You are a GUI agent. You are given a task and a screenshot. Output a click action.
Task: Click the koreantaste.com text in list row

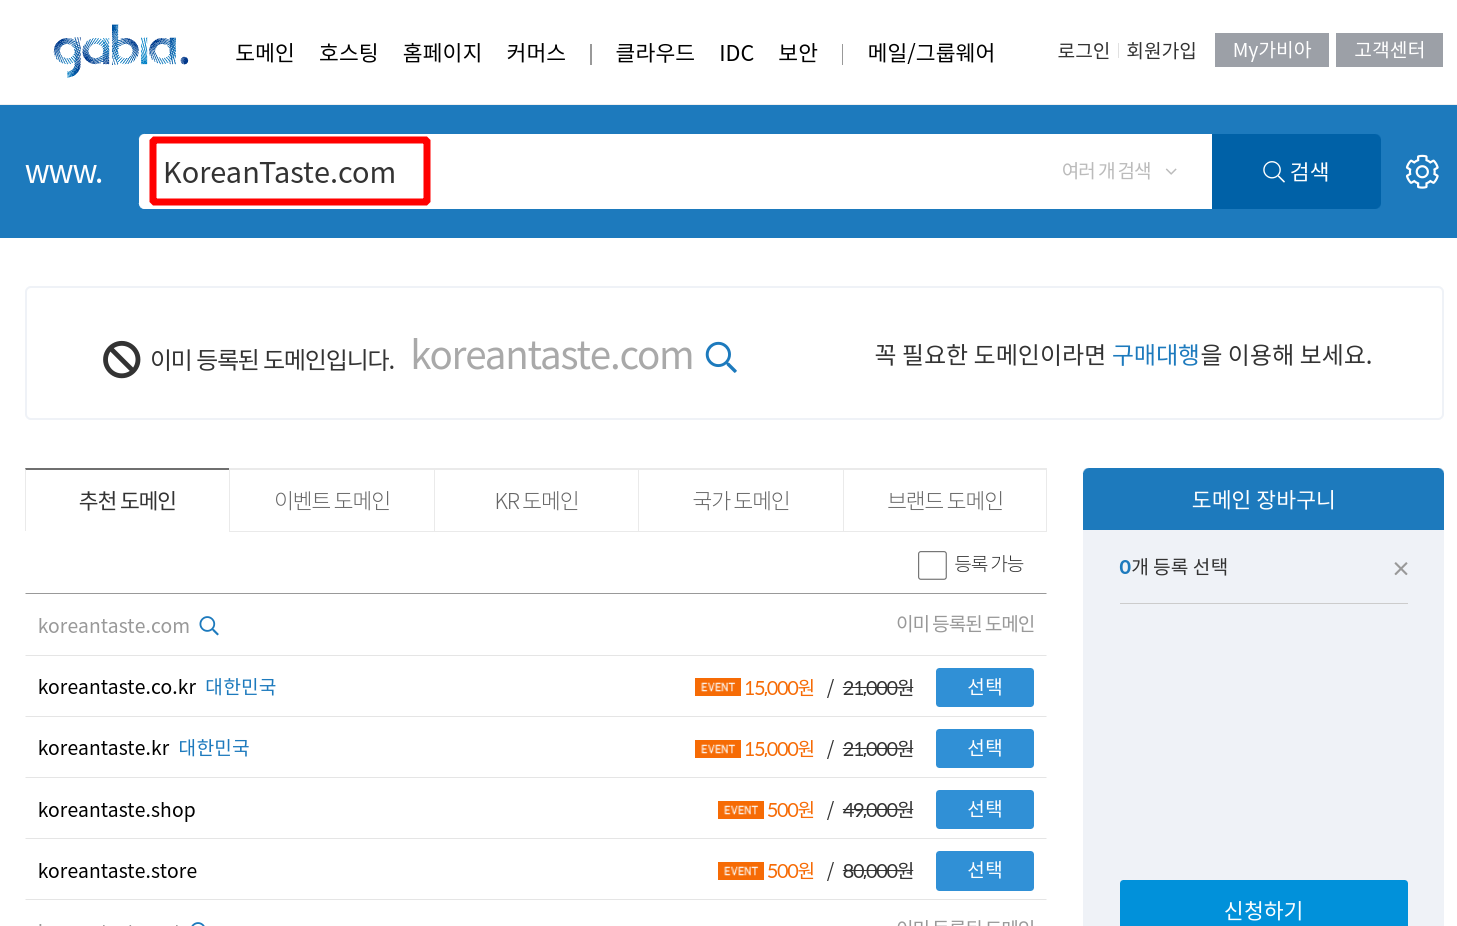114,626
